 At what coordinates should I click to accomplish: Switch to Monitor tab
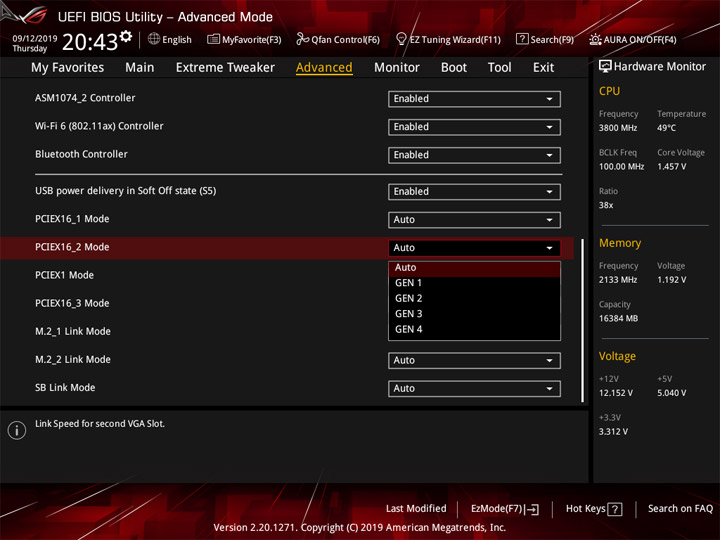click(397, 68)
